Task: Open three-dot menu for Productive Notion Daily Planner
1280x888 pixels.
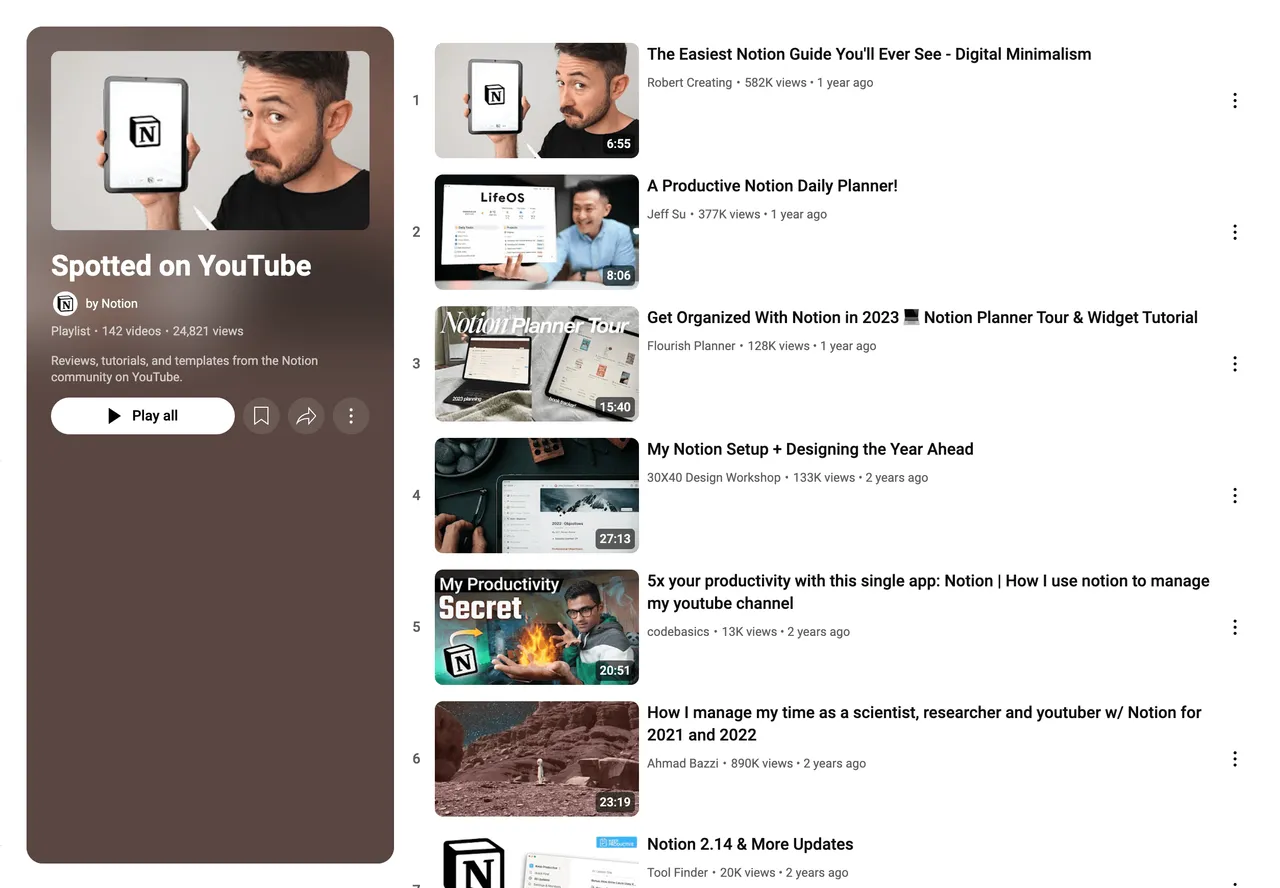Action: pyautogui.click(x=1234, y=232)
